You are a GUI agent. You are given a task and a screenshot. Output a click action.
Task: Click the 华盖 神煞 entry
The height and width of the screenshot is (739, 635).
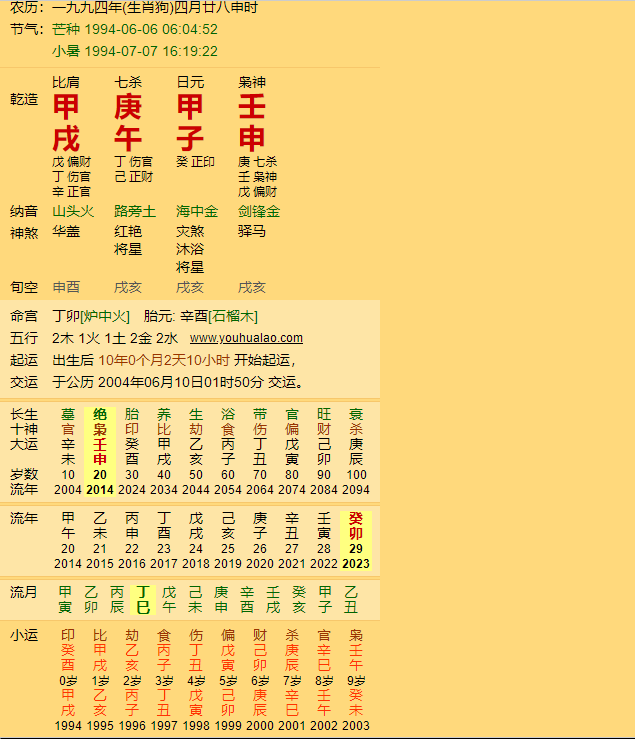coord(66,231)
